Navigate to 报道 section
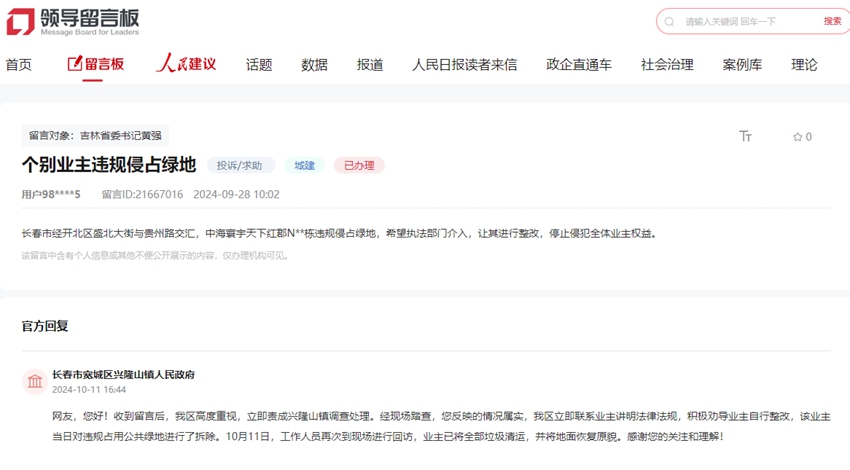850x470 pixels. point(370,65)
